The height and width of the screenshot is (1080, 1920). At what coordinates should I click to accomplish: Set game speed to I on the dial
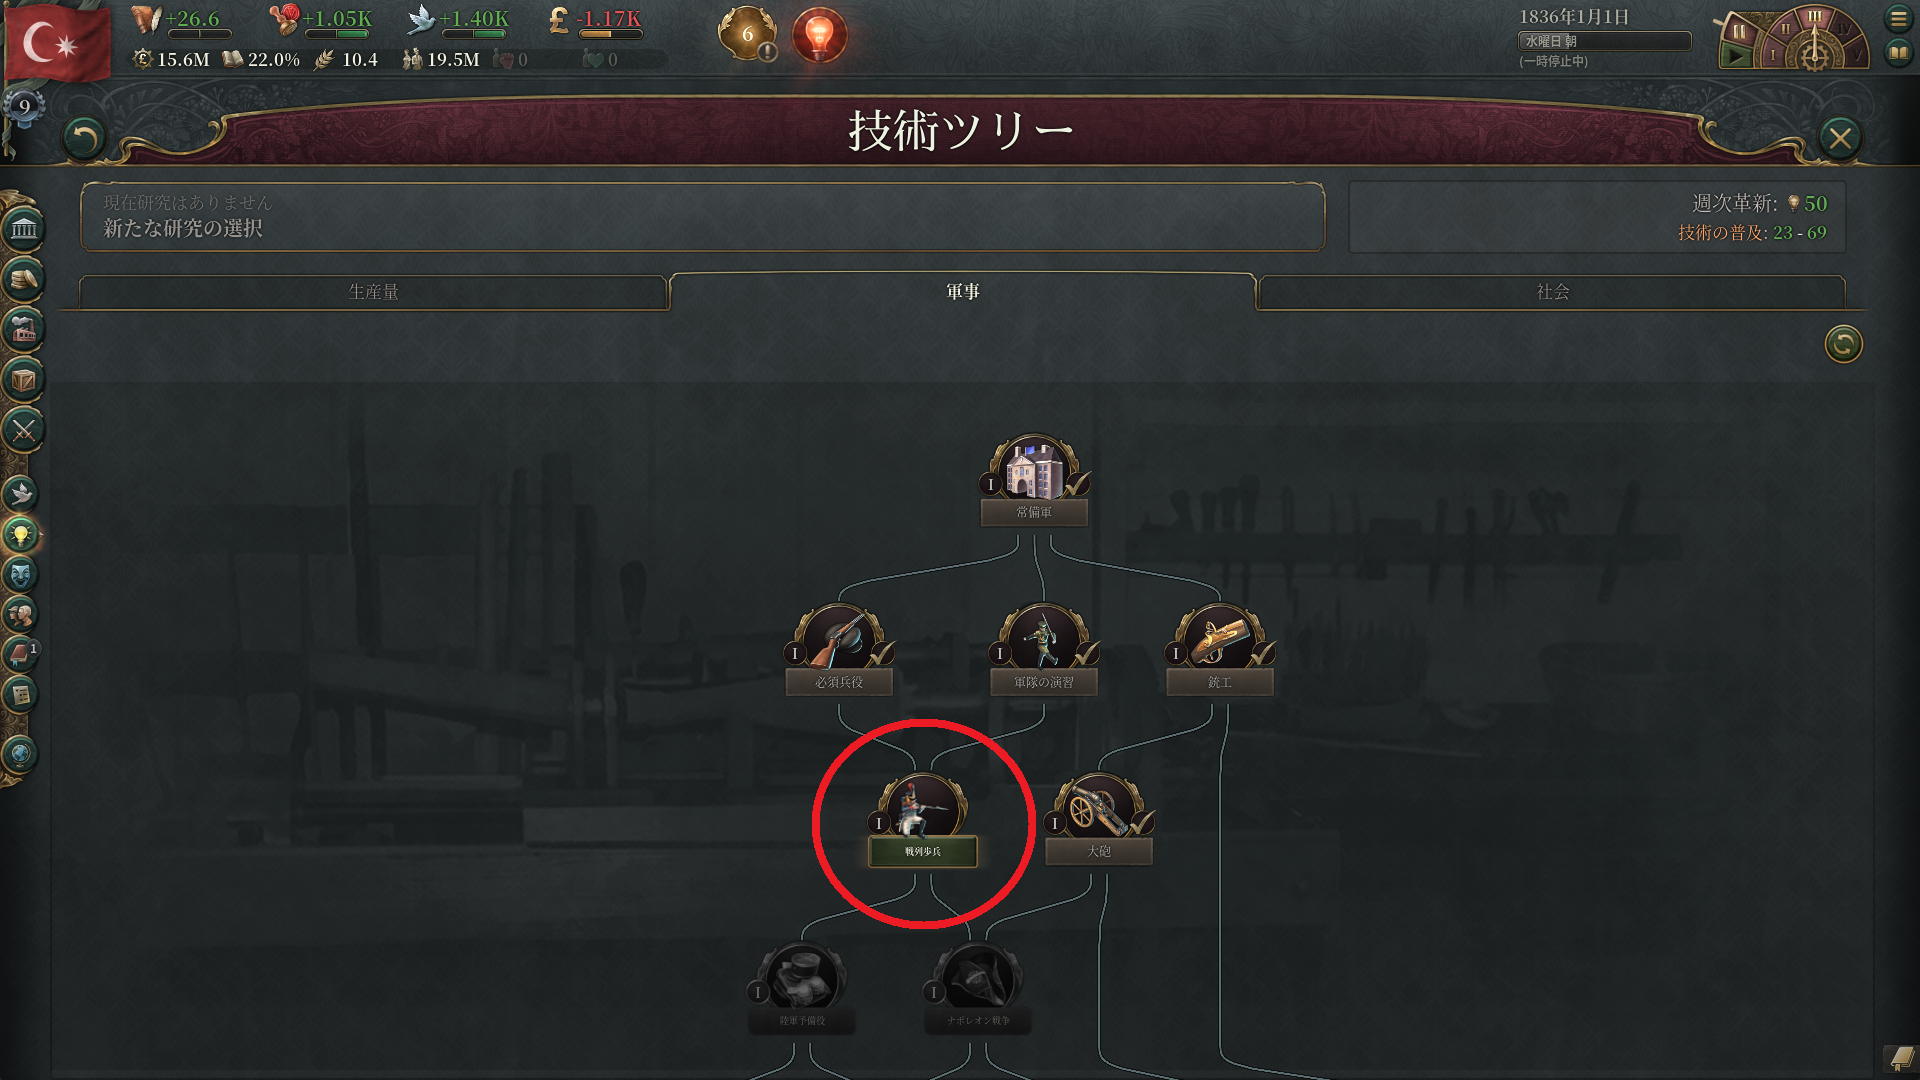[x=1773, y=54]
